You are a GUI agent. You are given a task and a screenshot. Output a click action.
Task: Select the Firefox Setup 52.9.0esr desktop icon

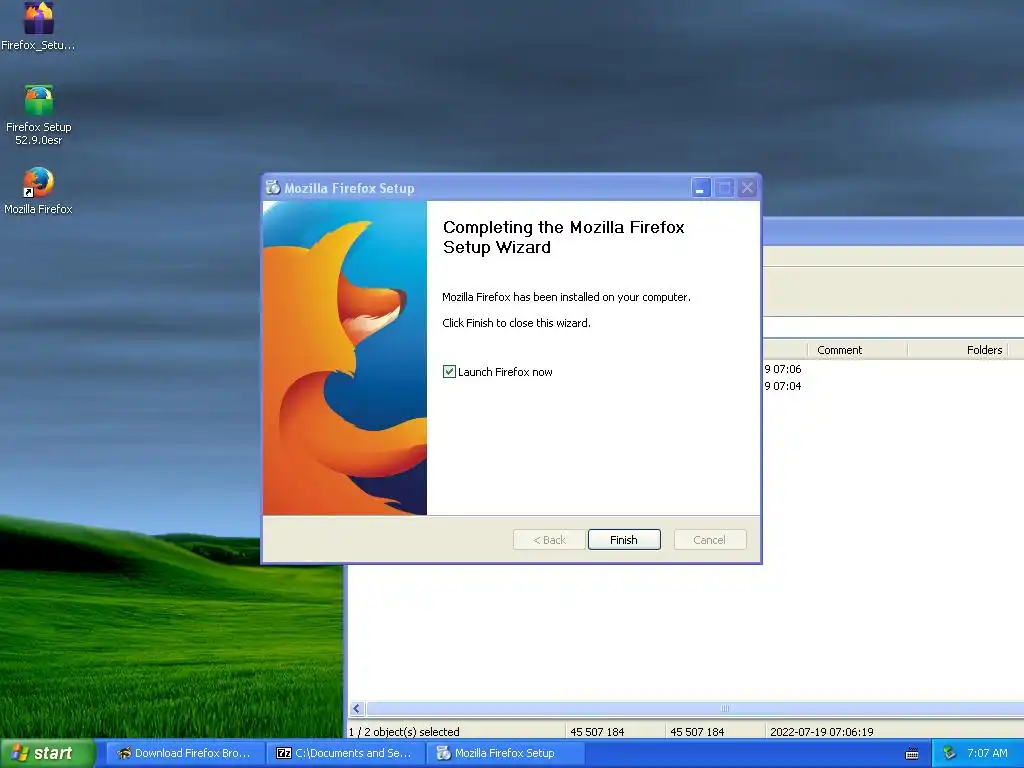coord(39,115)
